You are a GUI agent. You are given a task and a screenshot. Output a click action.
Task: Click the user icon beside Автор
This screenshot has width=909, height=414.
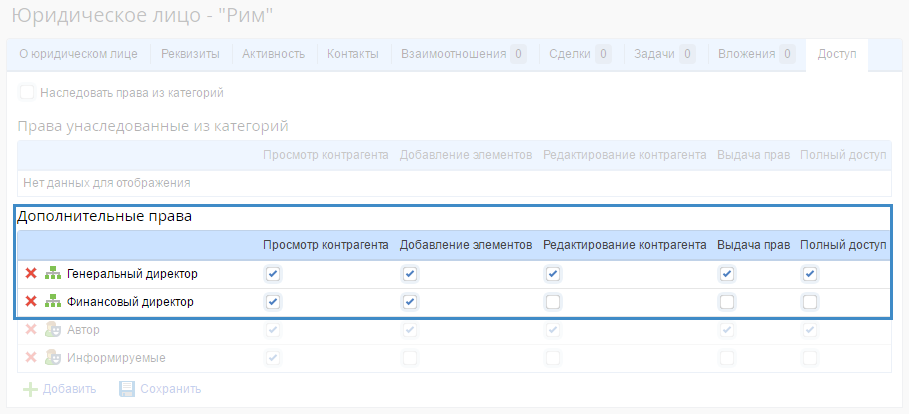(53, 330)
